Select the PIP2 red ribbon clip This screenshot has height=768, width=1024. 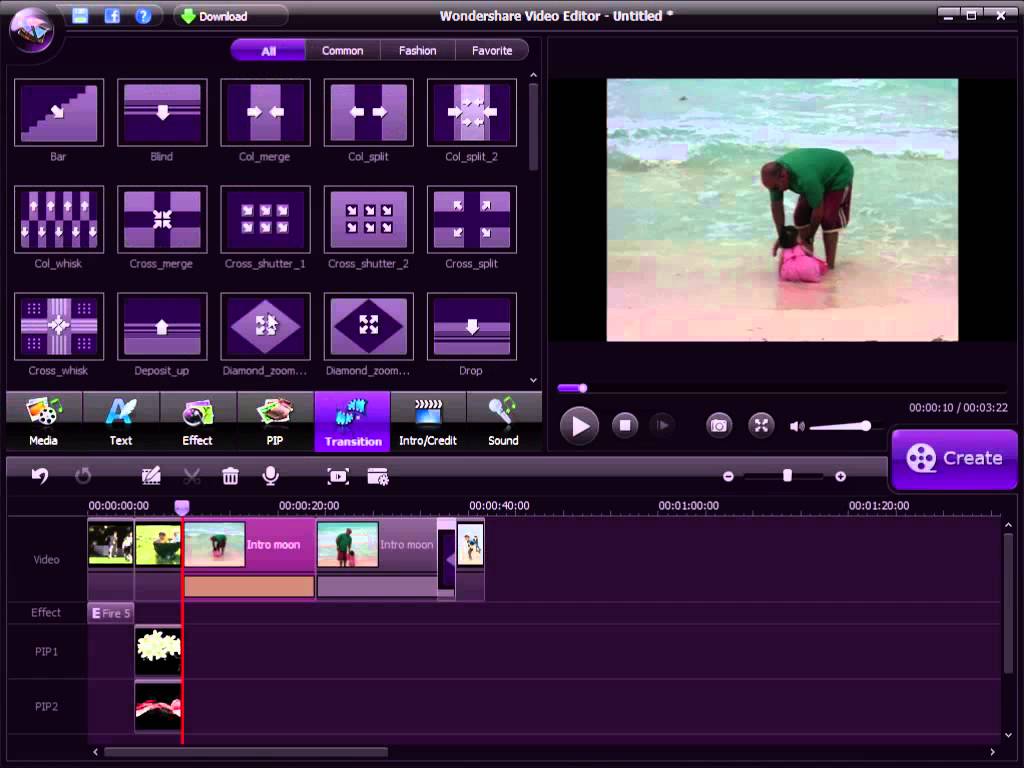pyautogui.click(x=158, y=706)
